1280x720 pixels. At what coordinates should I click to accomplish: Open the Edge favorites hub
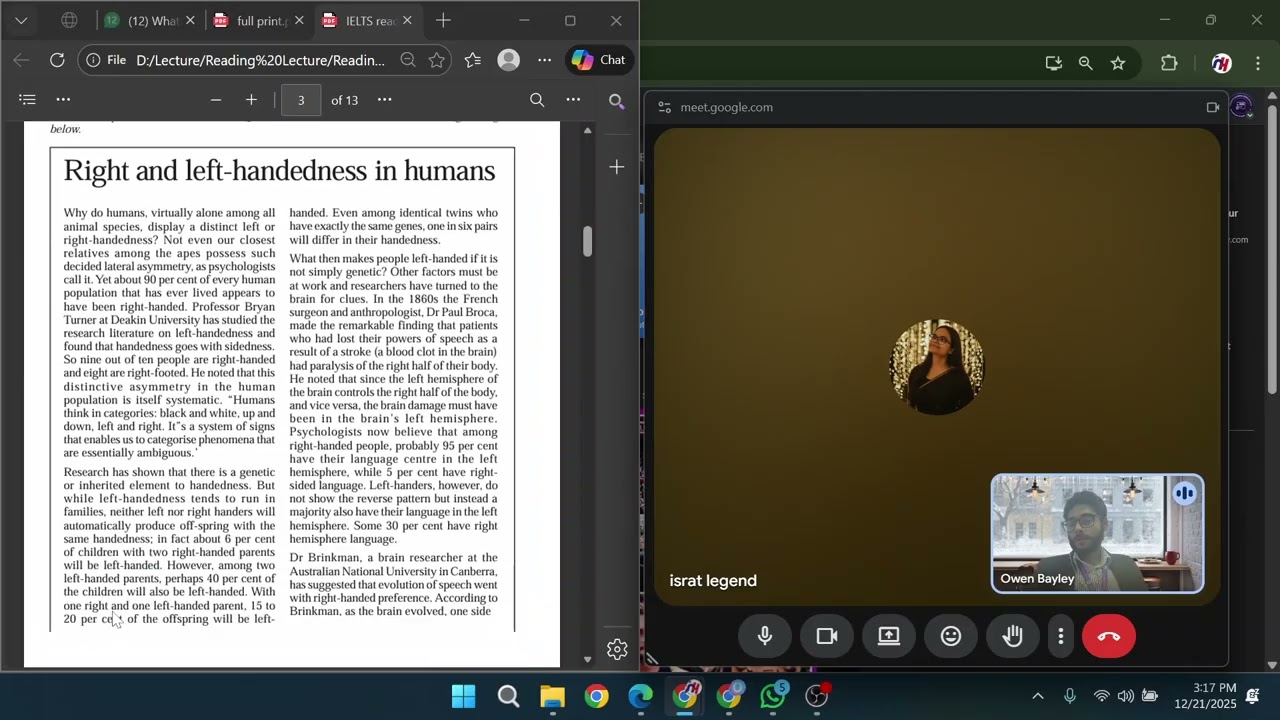click(x=473, y=60)
